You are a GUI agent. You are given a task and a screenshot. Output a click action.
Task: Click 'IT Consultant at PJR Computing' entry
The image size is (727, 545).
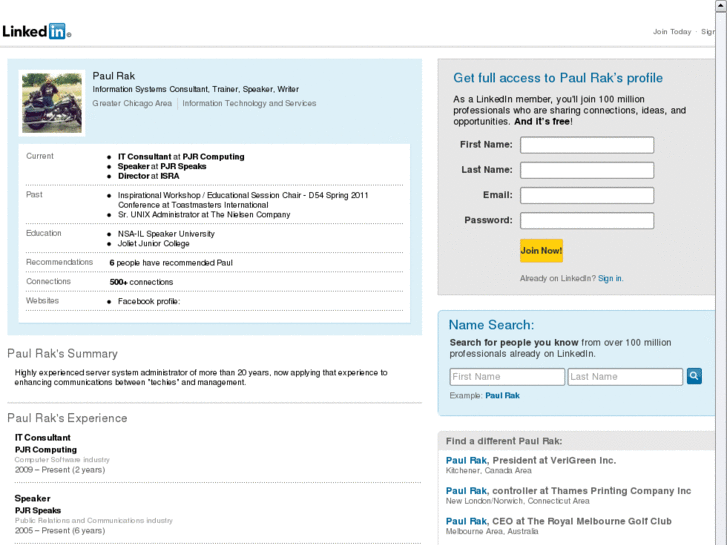click(181, 157)
